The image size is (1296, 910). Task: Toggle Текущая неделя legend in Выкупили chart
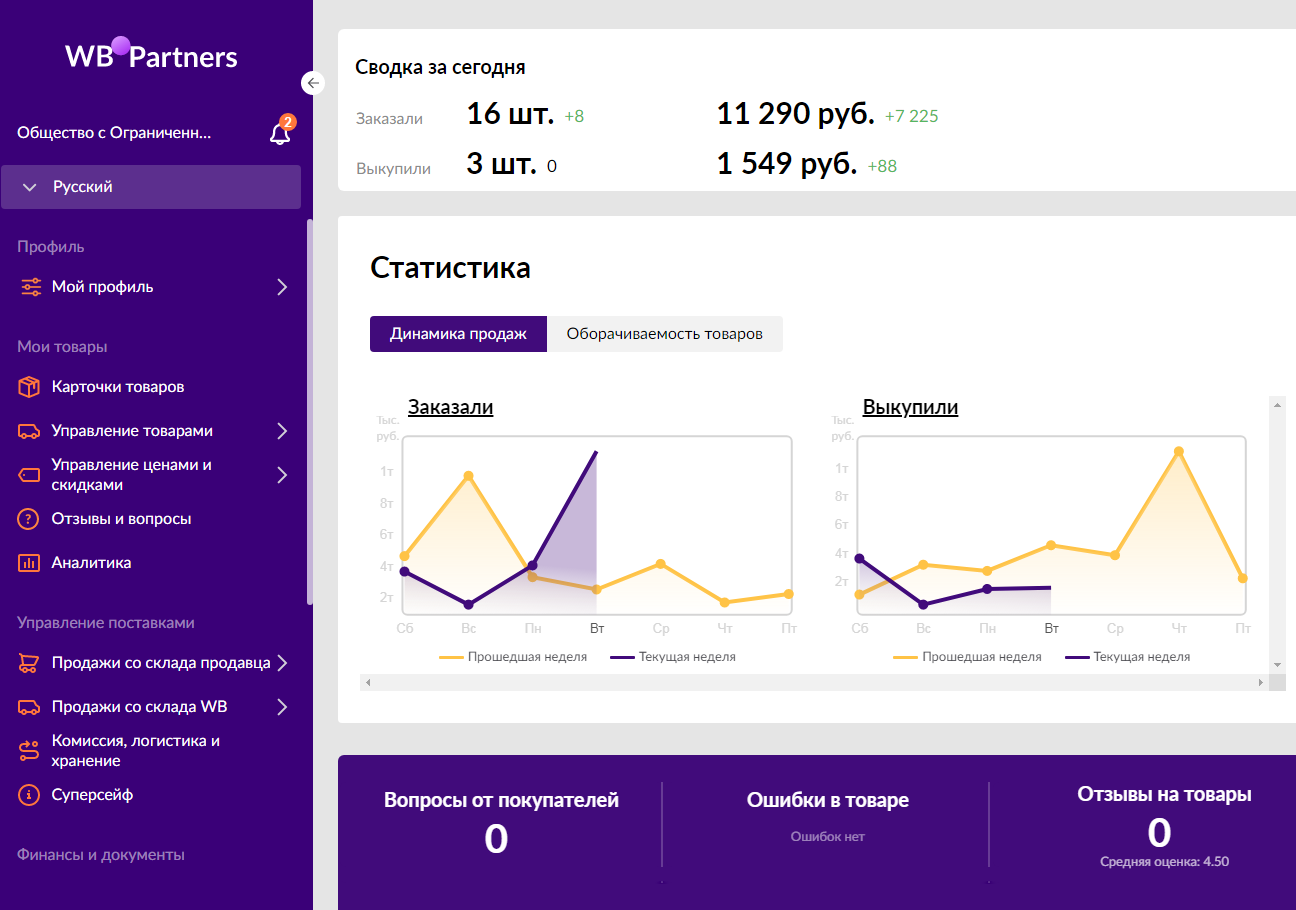1128,657
